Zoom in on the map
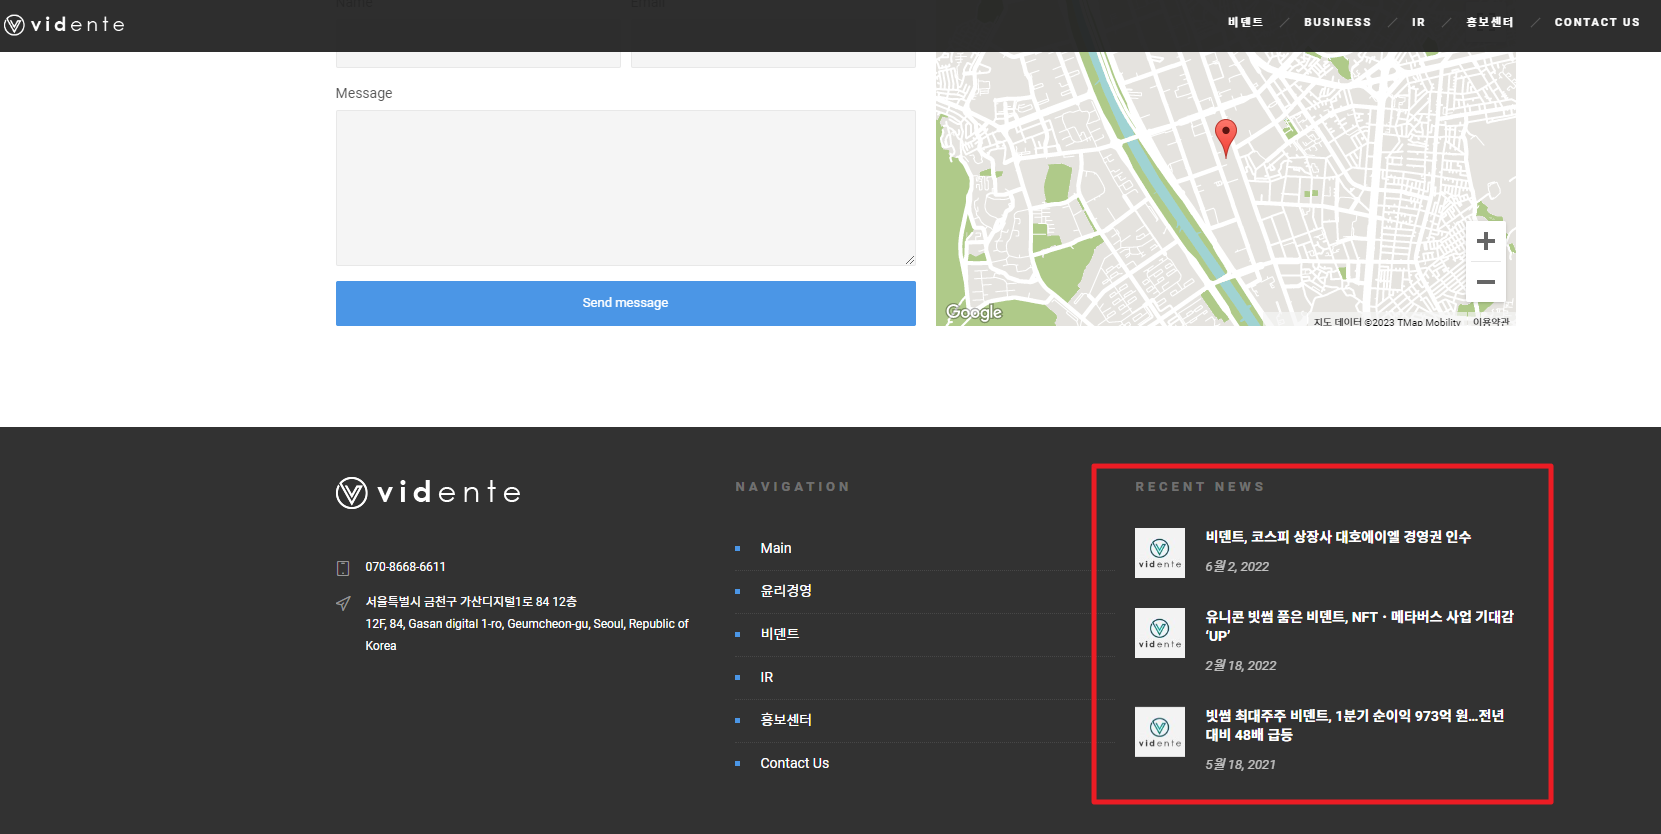 [x=1486, y=241]
